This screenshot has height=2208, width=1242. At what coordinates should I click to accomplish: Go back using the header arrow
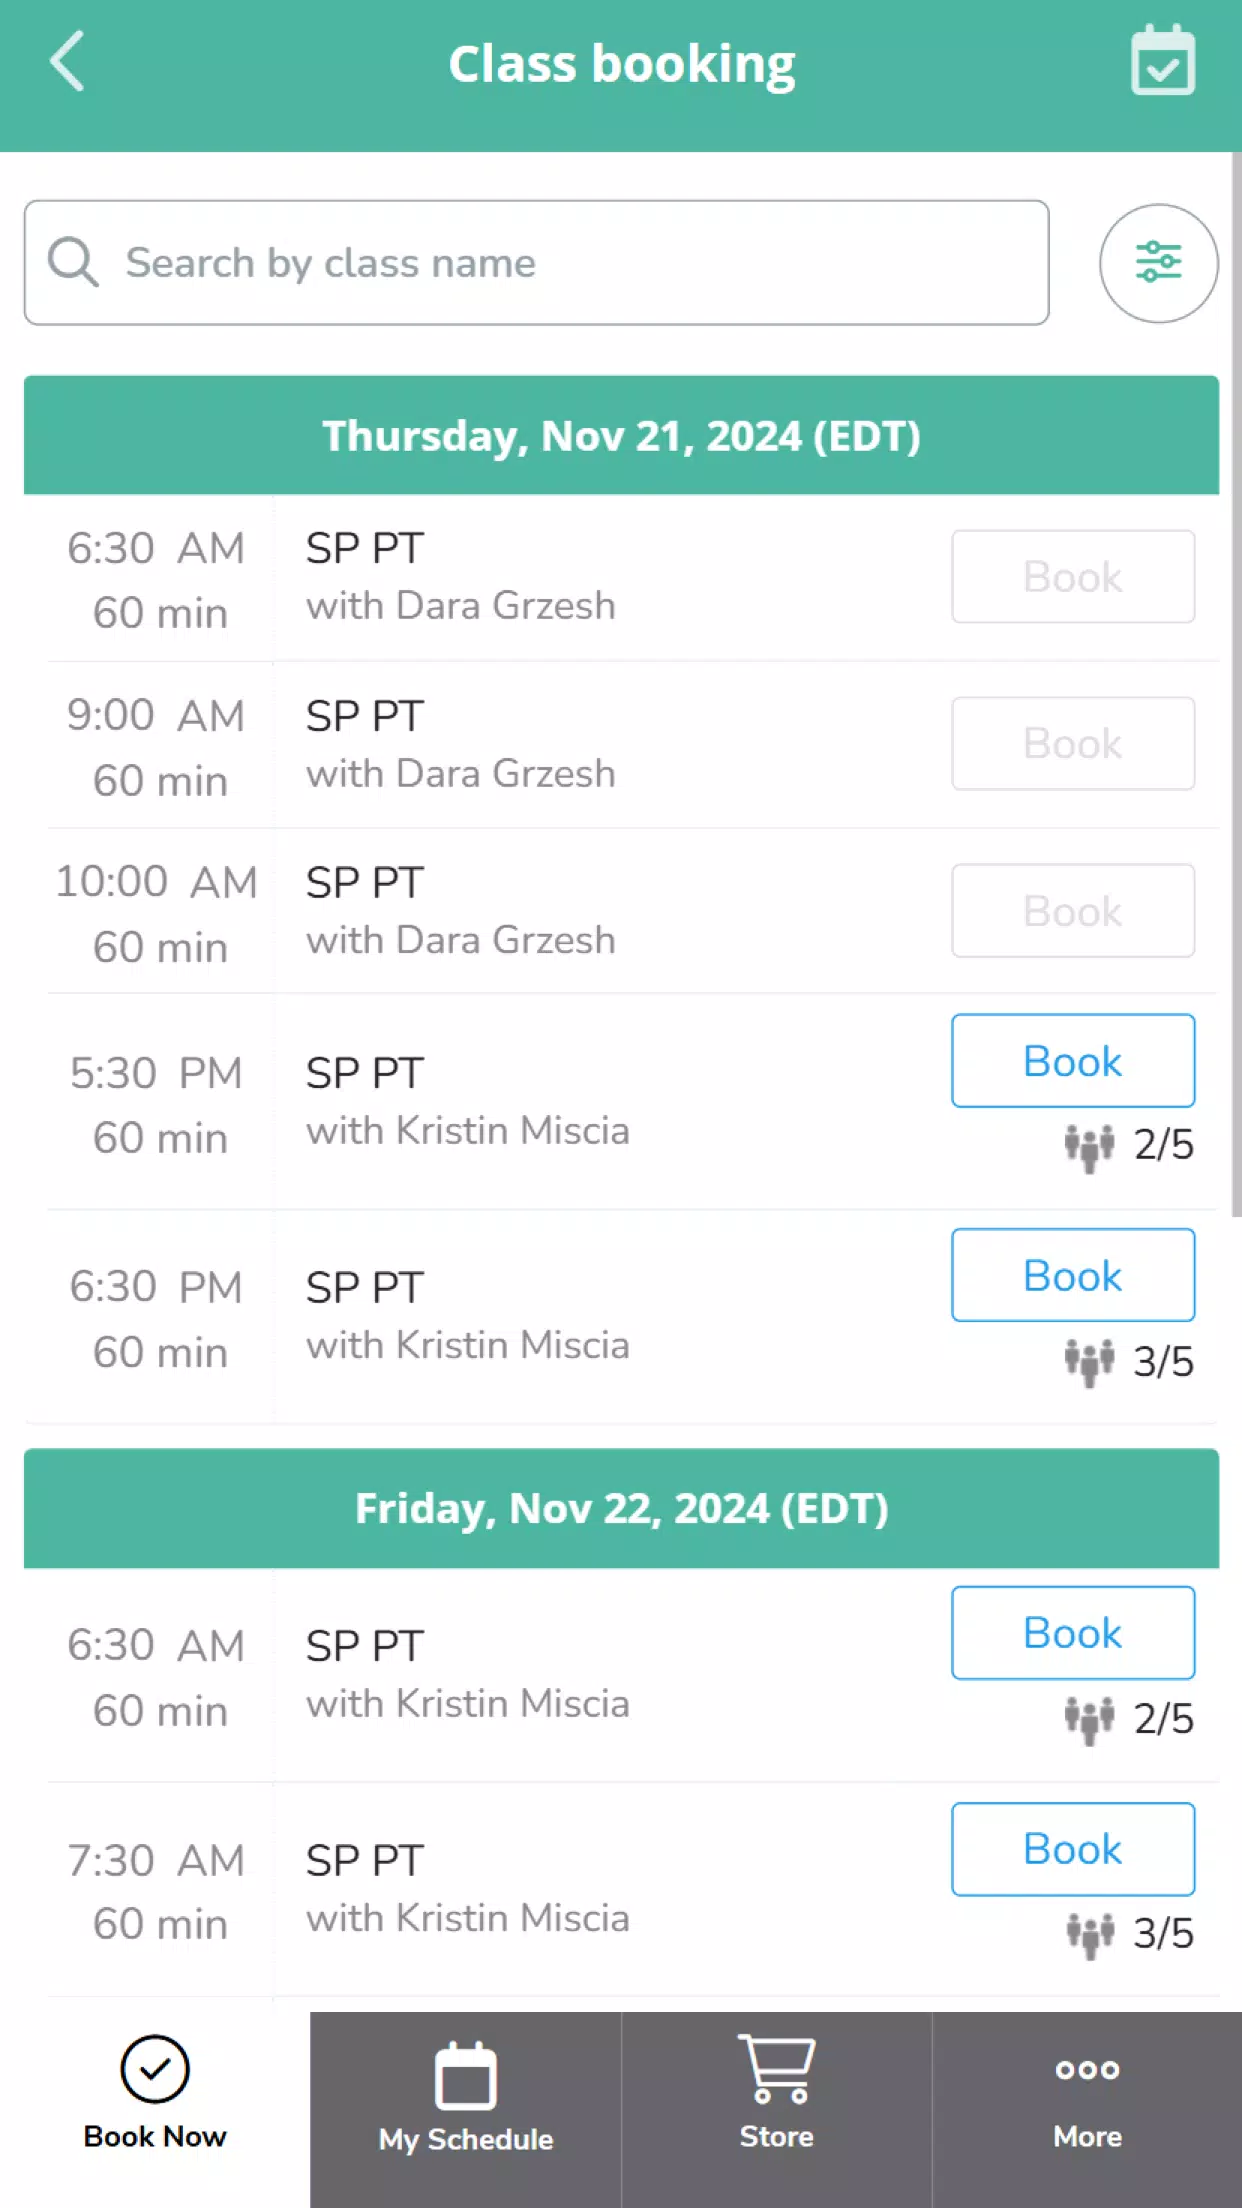tap(67, 62)
